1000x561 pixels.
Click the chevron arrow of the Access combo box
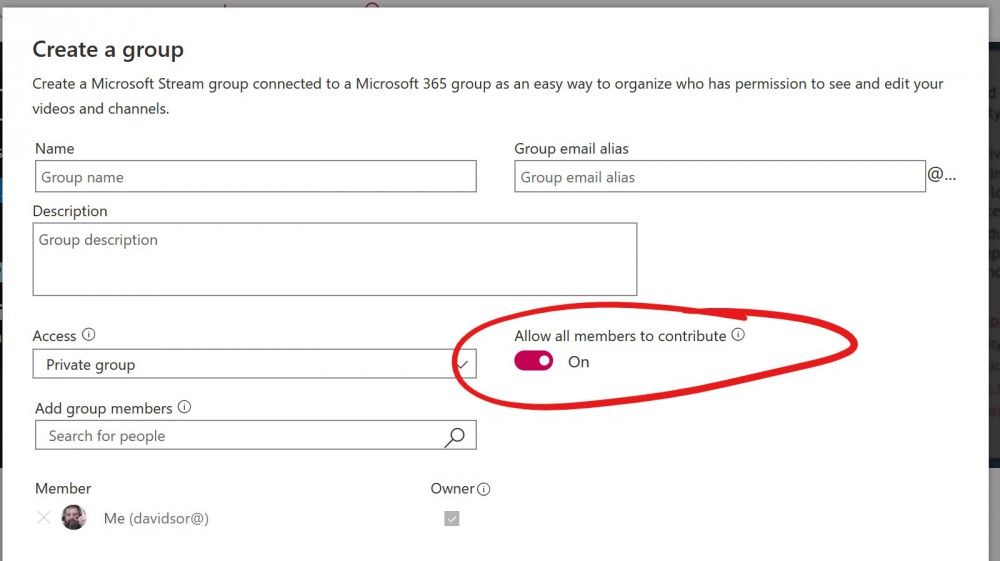point(464,365)
